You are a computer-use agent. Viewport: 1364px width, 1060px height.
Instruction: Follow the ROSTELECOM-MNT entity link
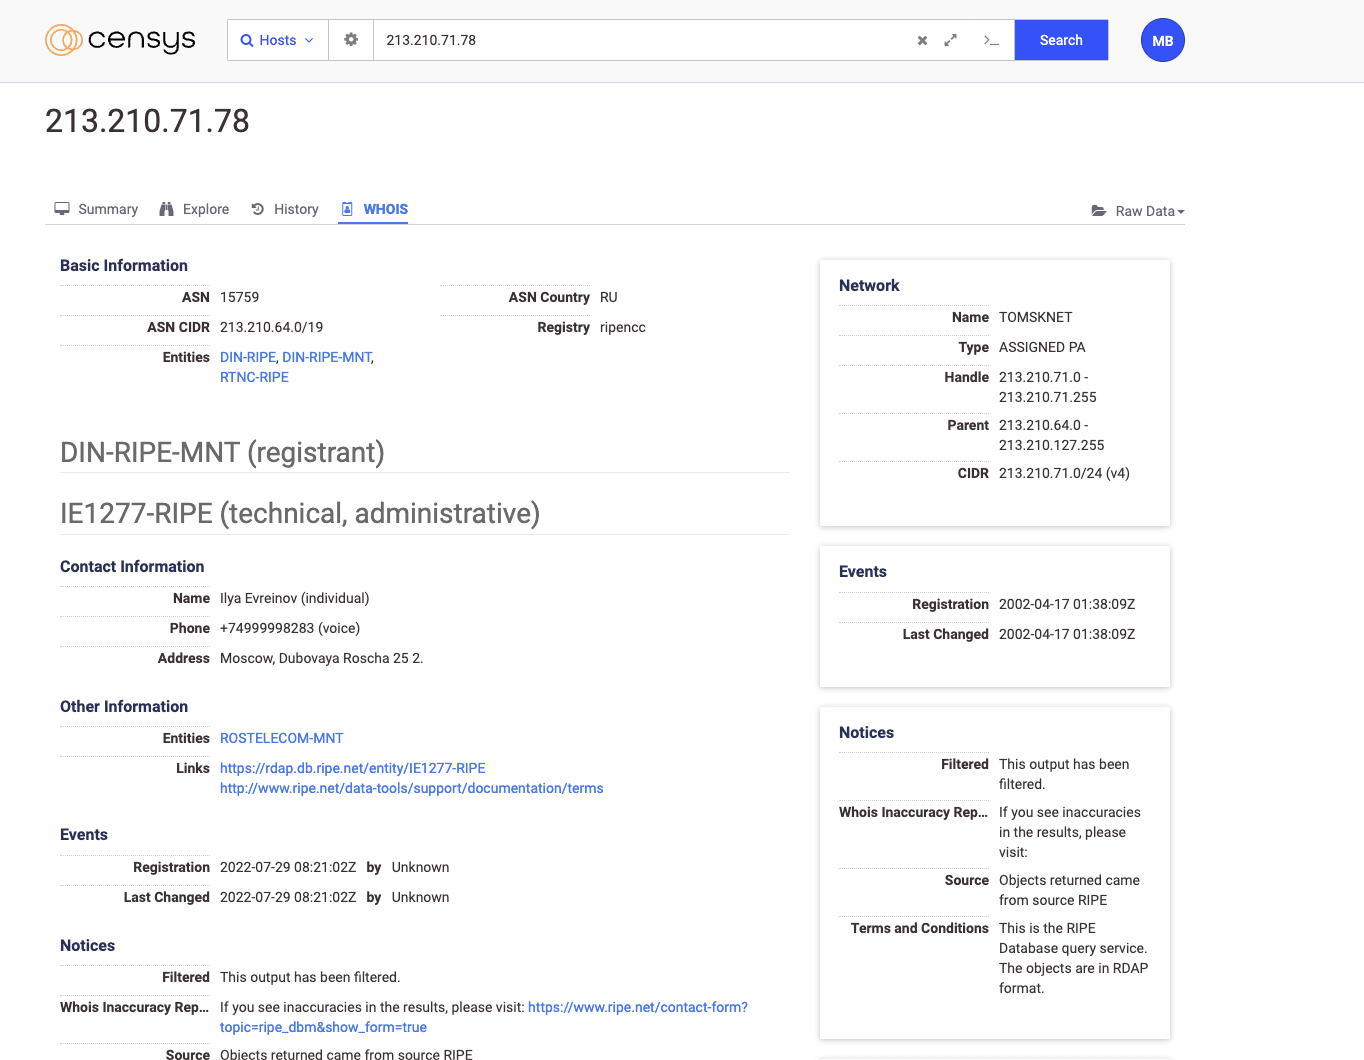click(281, 737)
